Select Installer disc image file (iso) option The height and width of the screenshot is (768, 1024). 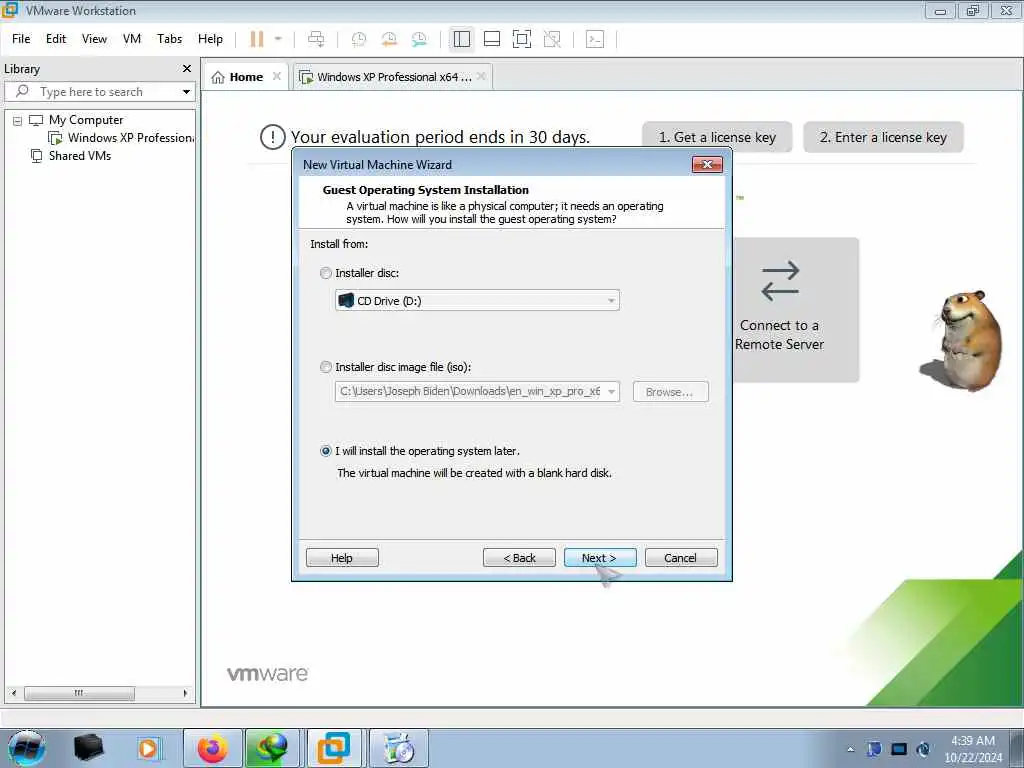click(326, 367)
